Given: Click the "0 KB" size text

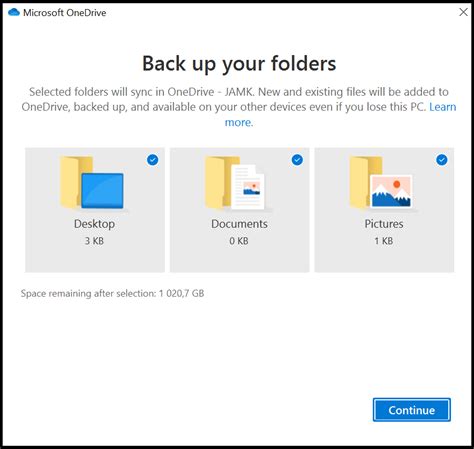Looking at the screenshot, I should click(x=239, y=241).
